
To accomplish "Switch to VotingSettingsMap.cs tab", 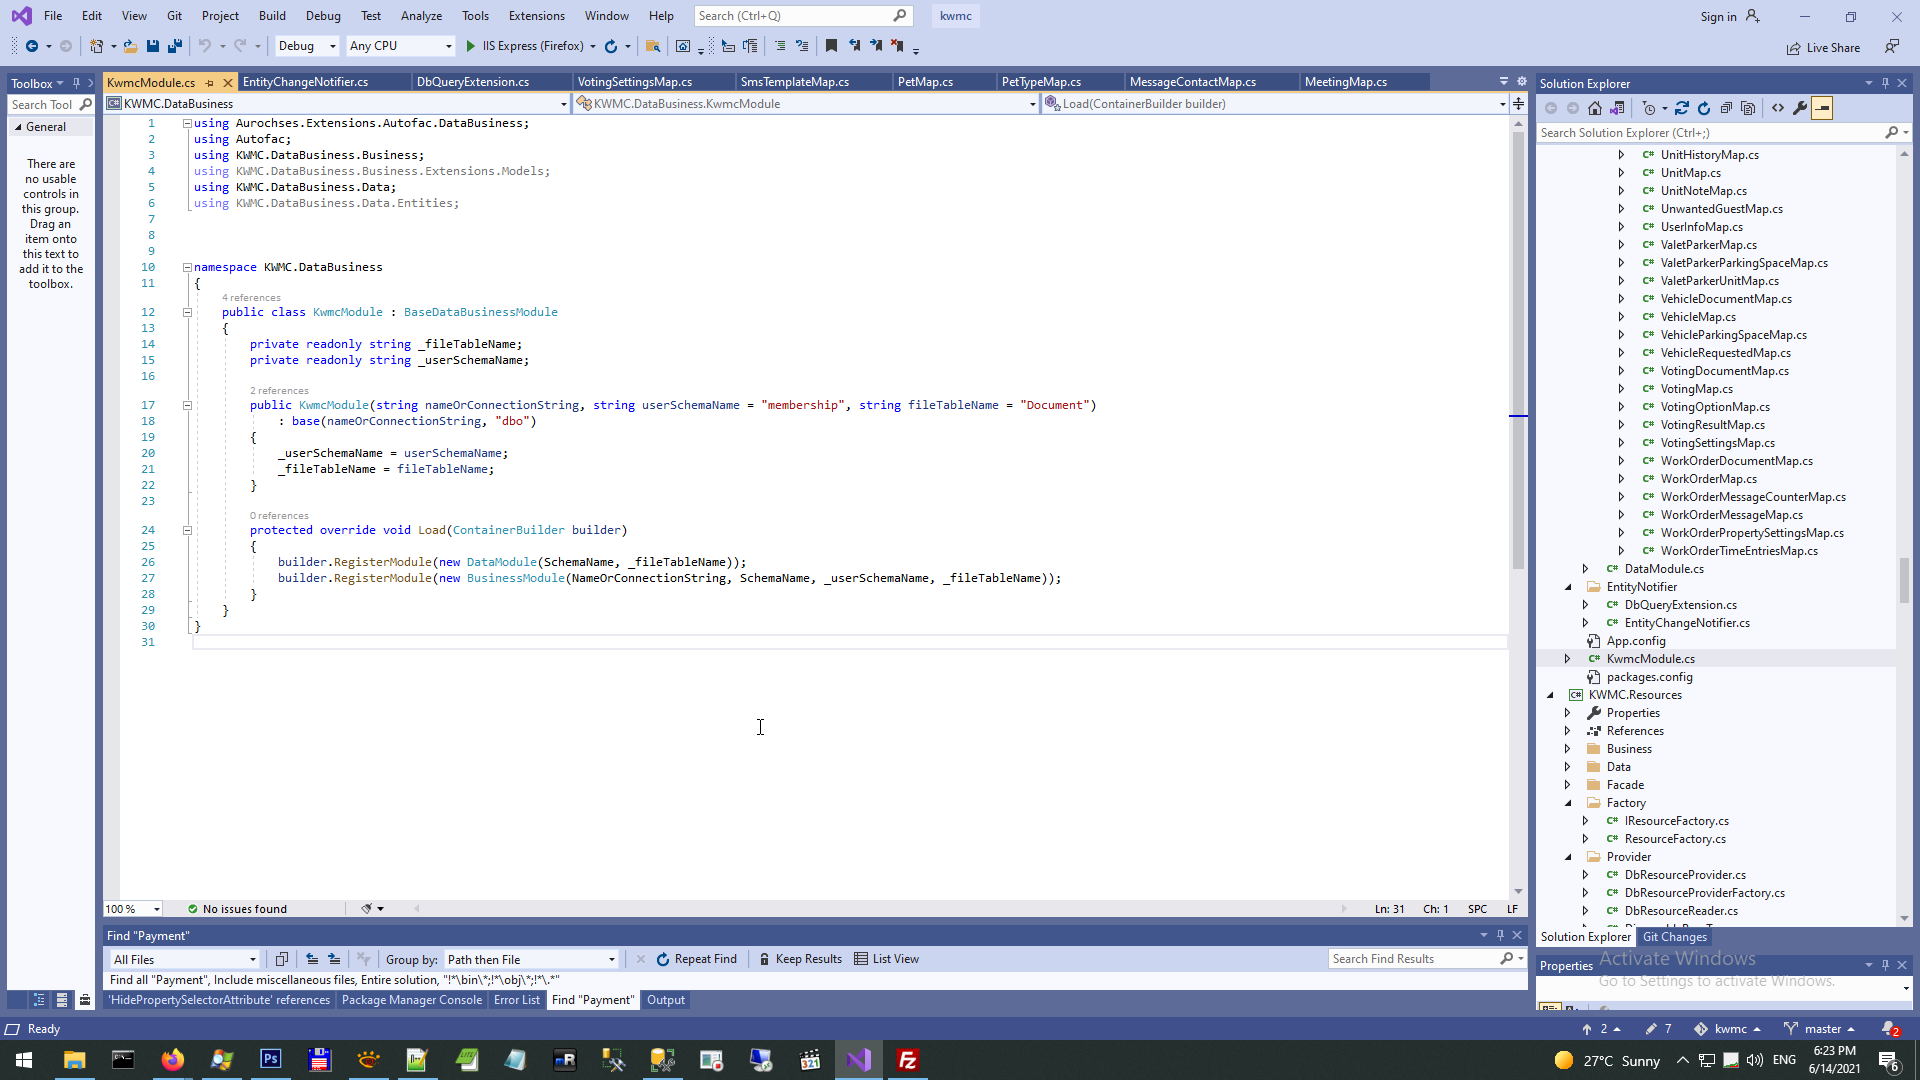I will tap(635, 82).
